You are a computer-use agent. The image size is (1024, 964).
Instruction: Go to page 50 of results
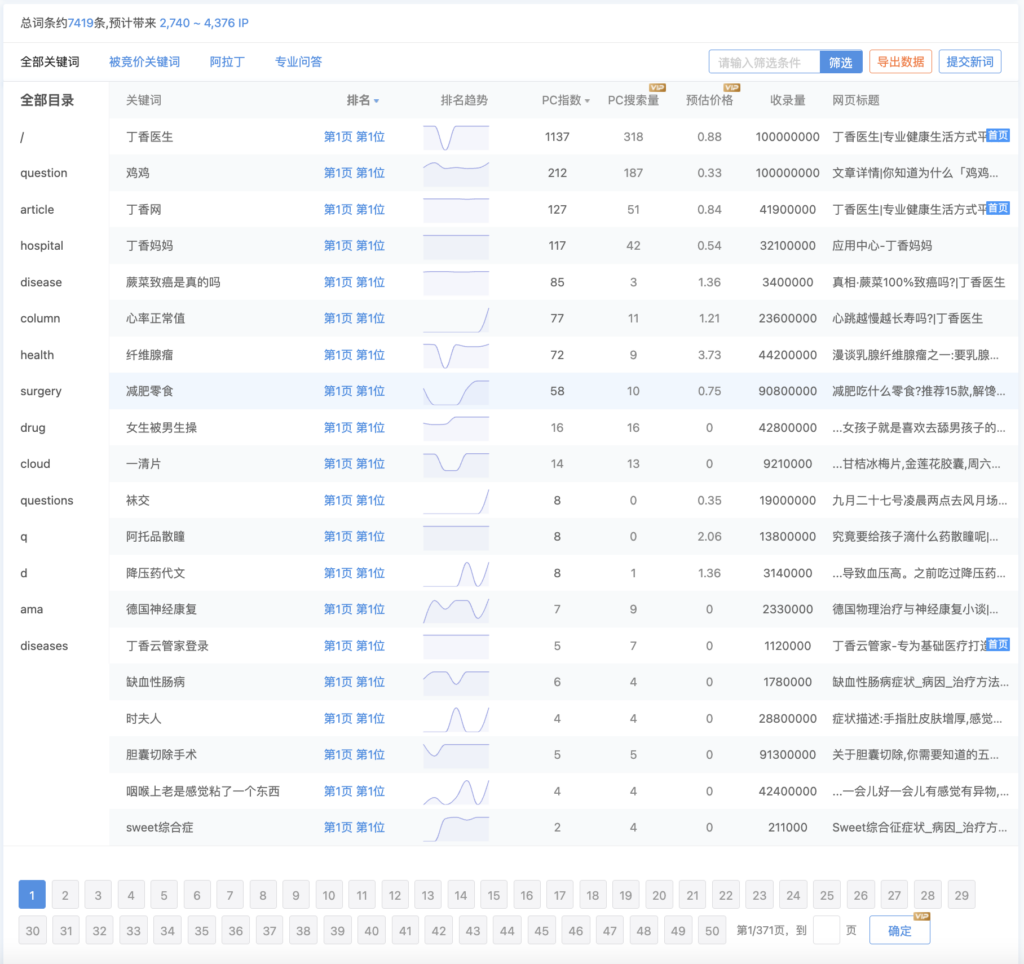[x=712, y=931]
